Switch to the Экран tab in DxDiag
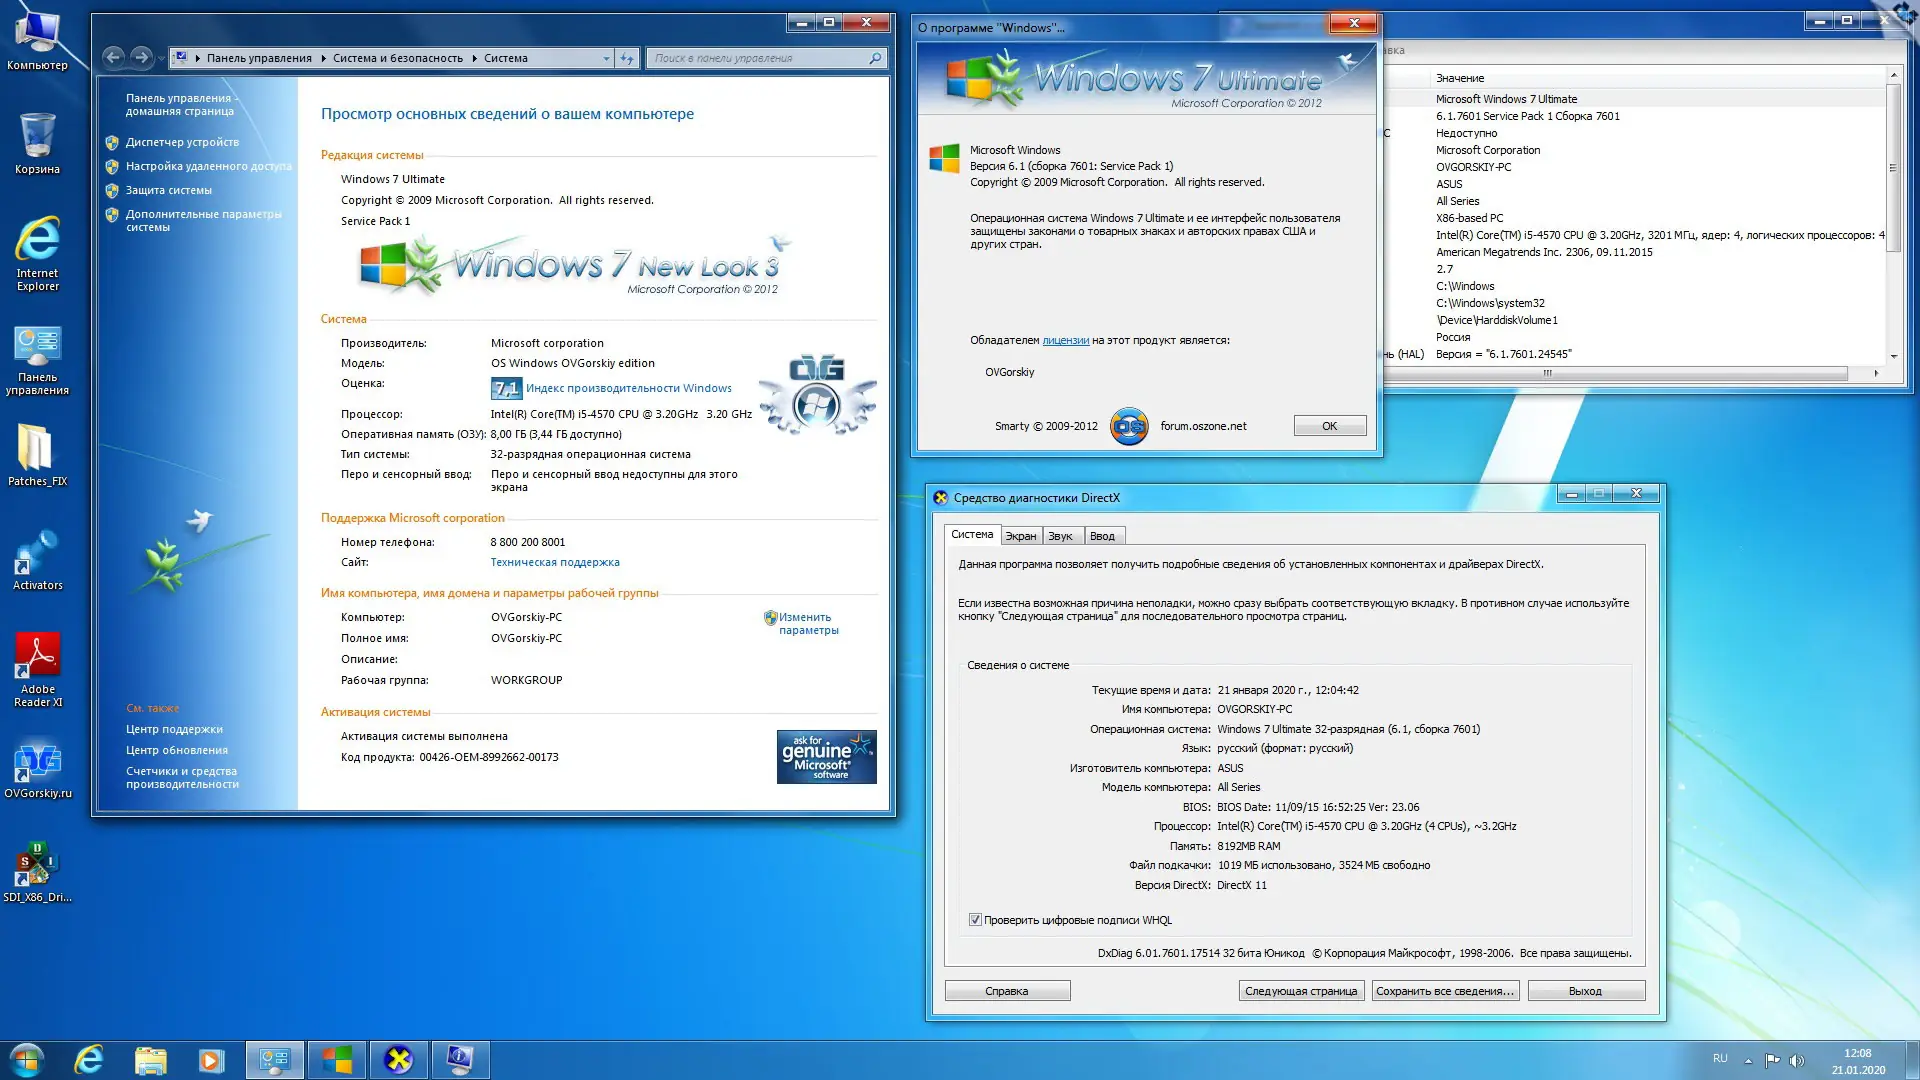 click(x=1020, y=536)
